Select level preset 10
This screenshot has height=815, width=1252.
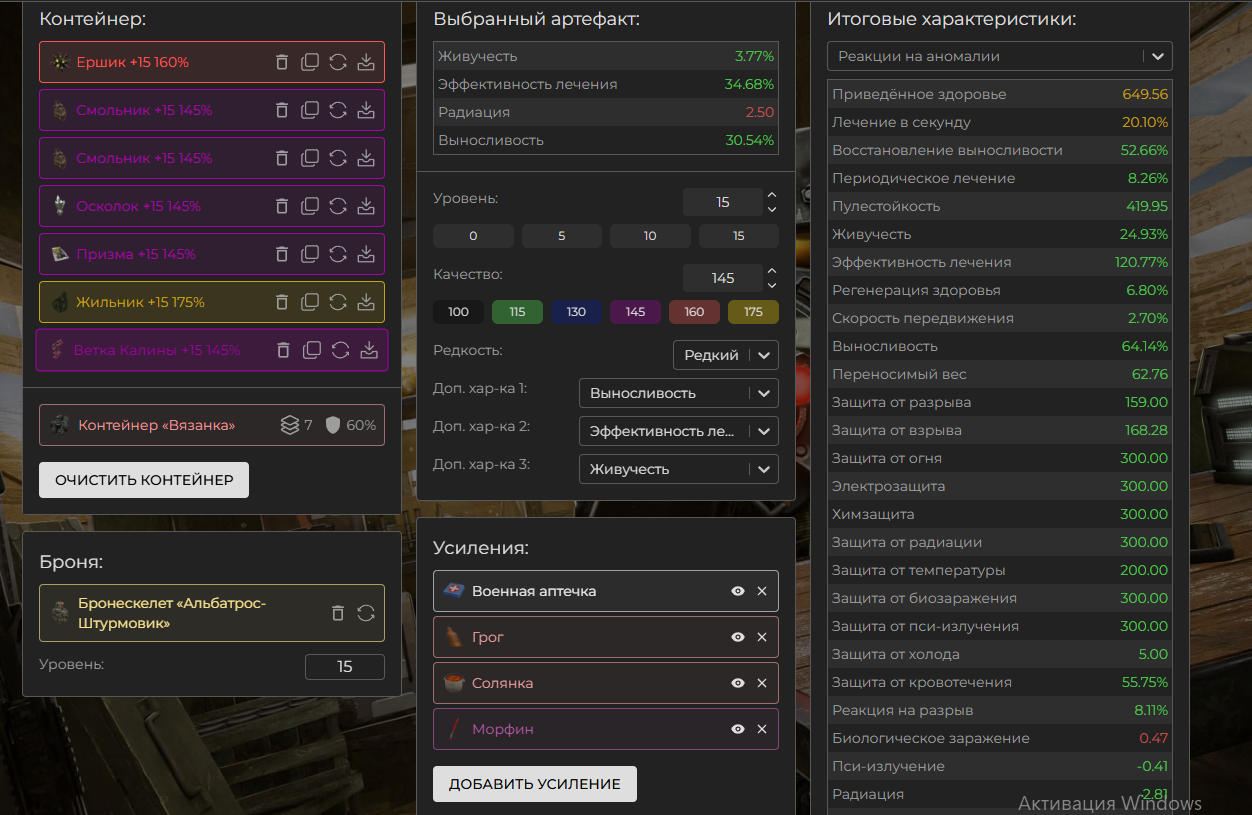point(650,236)
